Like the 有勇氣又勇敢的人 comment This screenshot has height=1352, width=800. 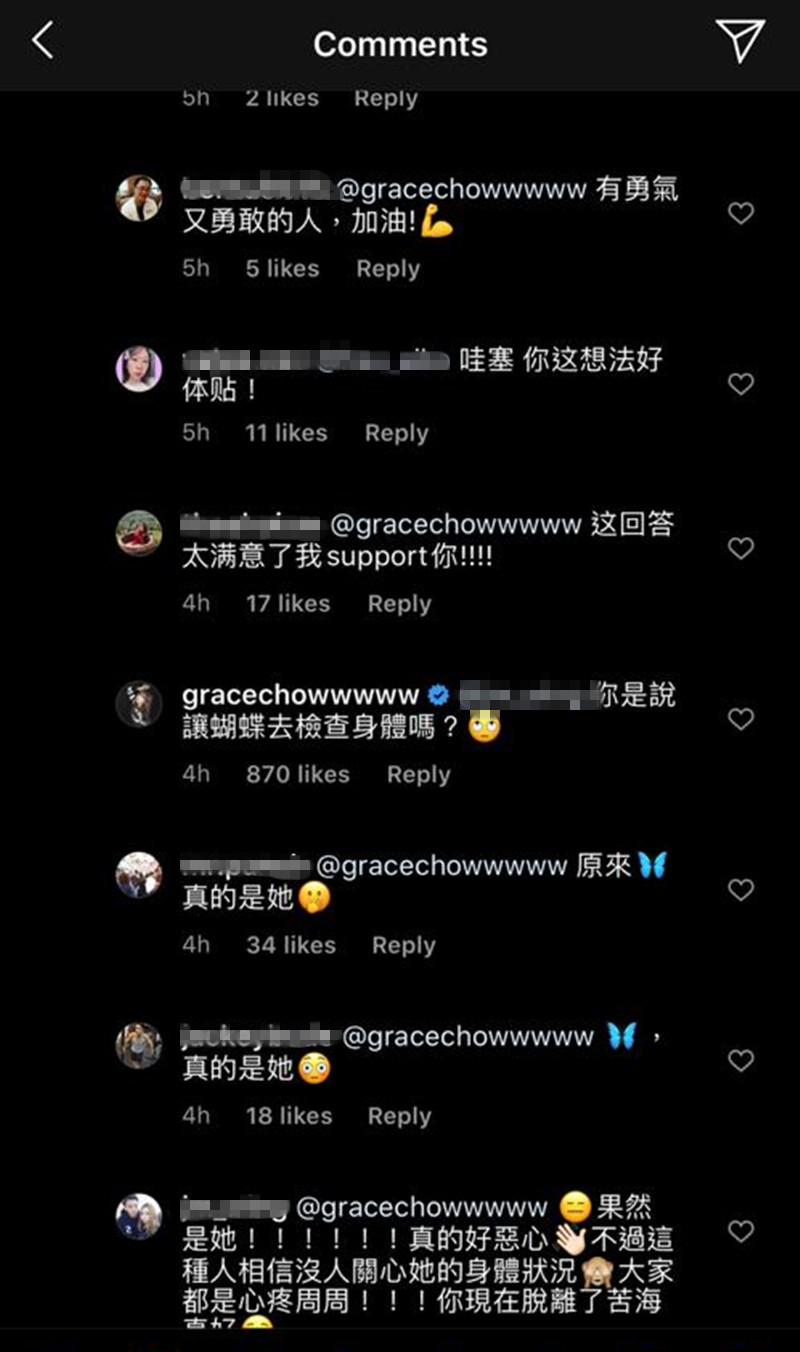tap(740, 212)
